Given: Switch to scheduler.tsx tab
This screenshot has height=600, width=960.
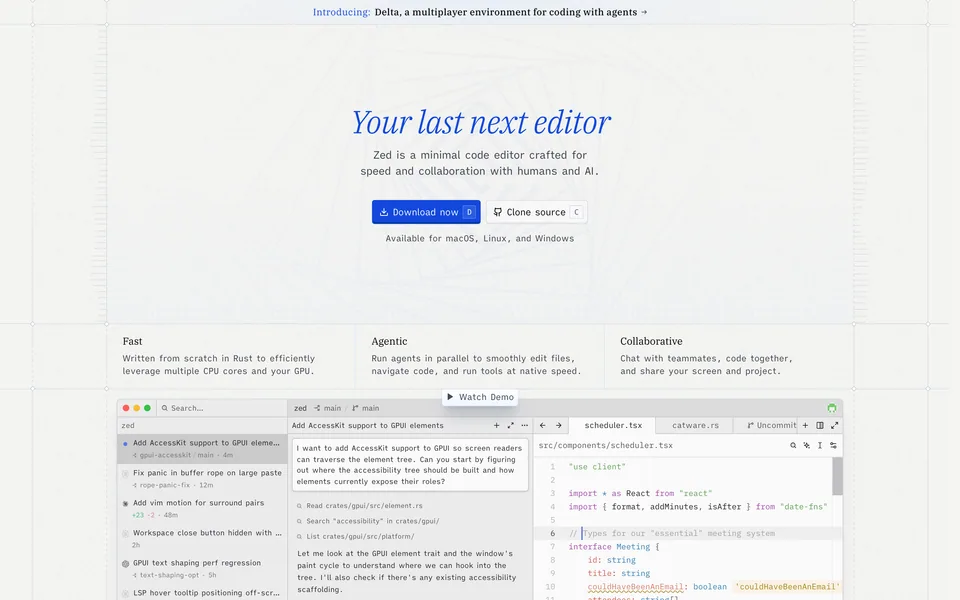Looking at the screenshot, I should [613, 425].
